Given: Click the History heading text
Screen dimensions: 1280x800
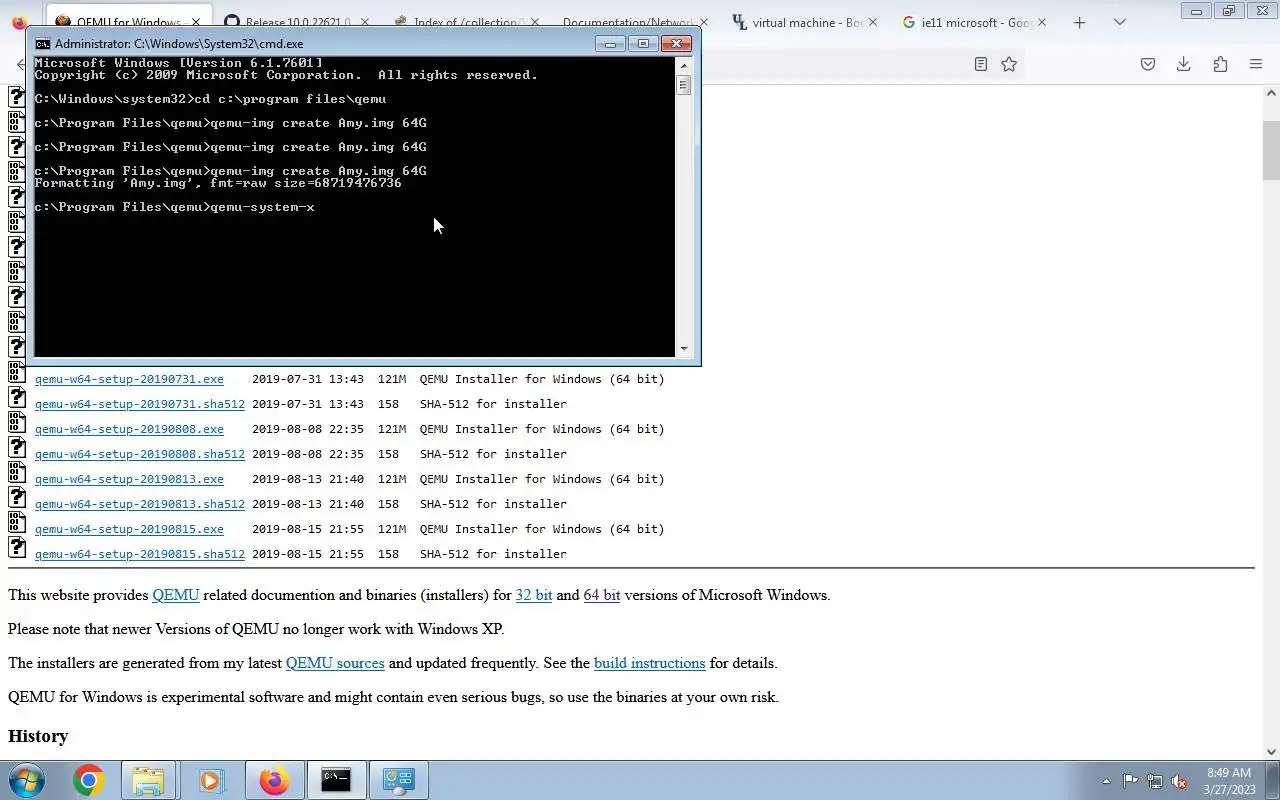Looking at the screenshot, I should (x=38, y=736).
